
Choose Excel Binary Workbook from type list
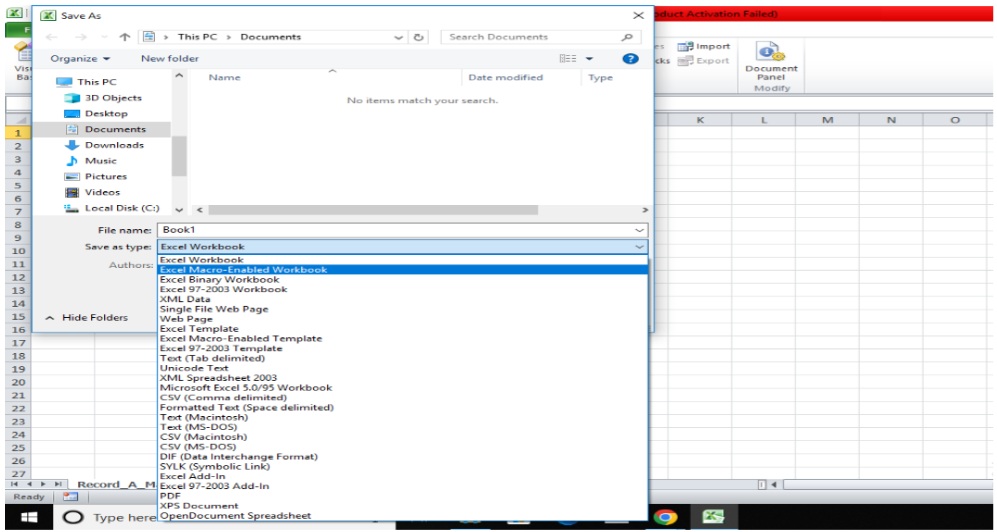click(402, 280)
